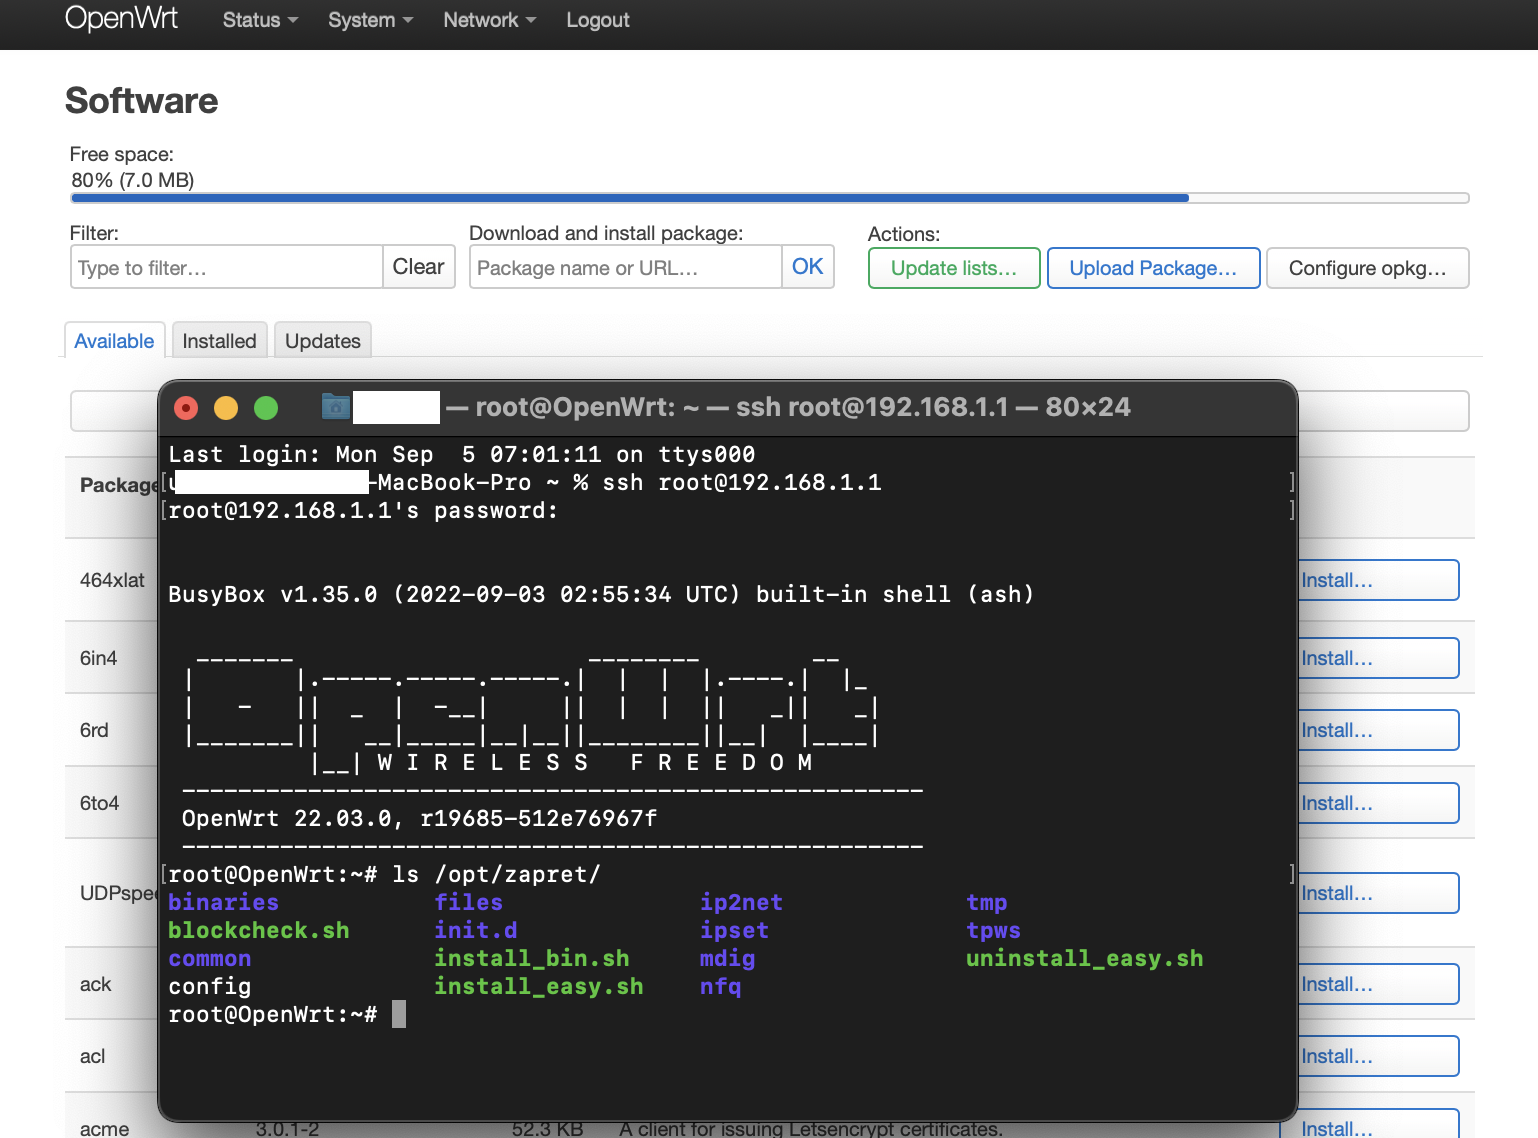Viewport: 1538px width, 1138px height.
Task: Click into the Type to filter field
Action: pos(227,268)
